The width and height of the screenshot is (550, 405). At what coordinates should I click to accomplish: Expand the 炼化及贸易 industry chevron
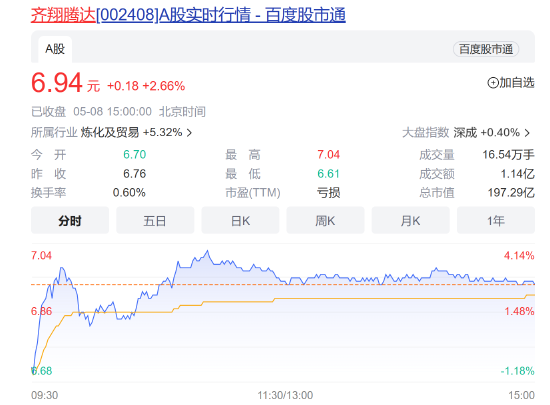189,133
